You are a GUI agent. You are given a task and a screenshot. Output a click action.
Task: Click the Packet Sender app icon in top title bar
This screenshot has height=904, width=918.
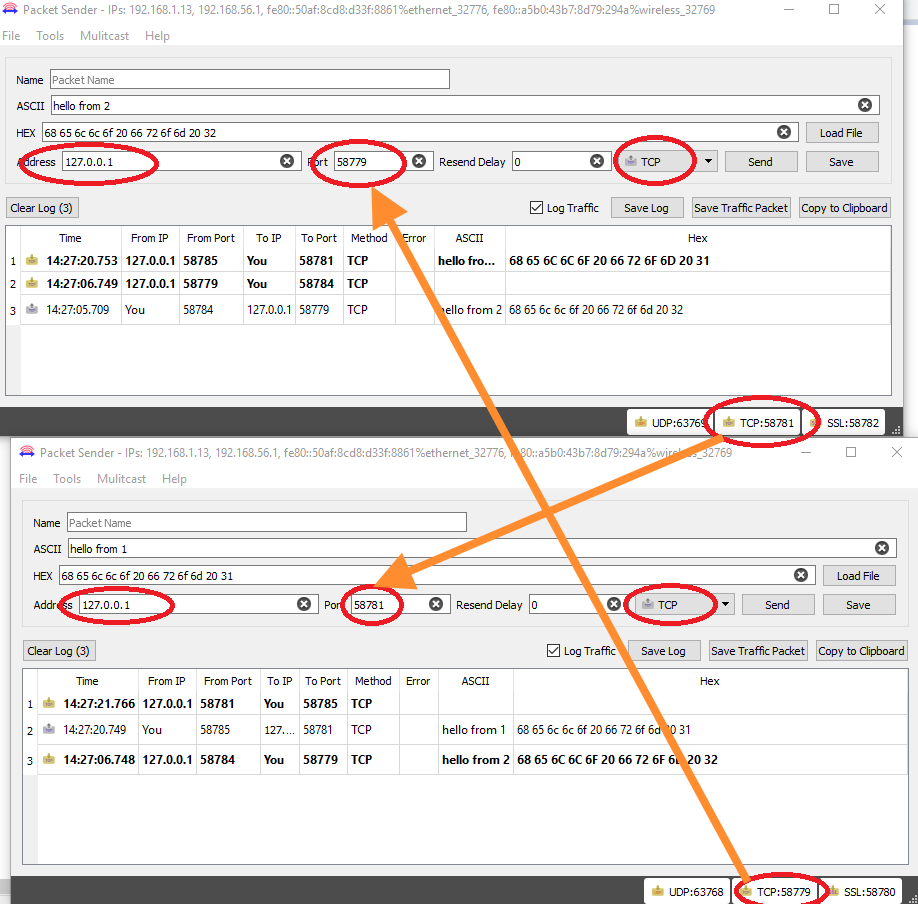[x=11, y=9]
